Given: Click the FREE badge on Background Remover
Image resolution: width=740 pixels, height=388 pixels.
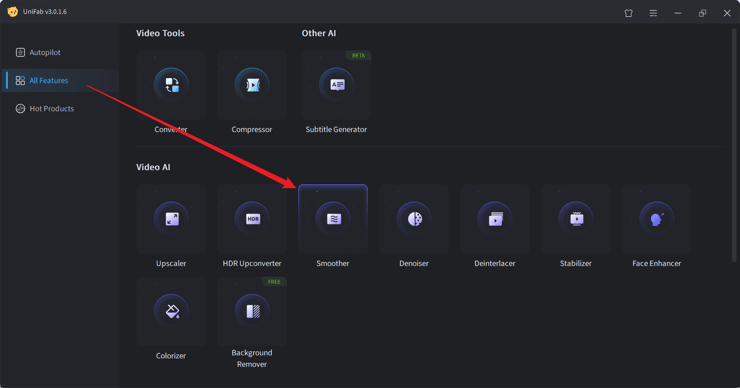Looking at the screenshot, I should coord(274,282).
